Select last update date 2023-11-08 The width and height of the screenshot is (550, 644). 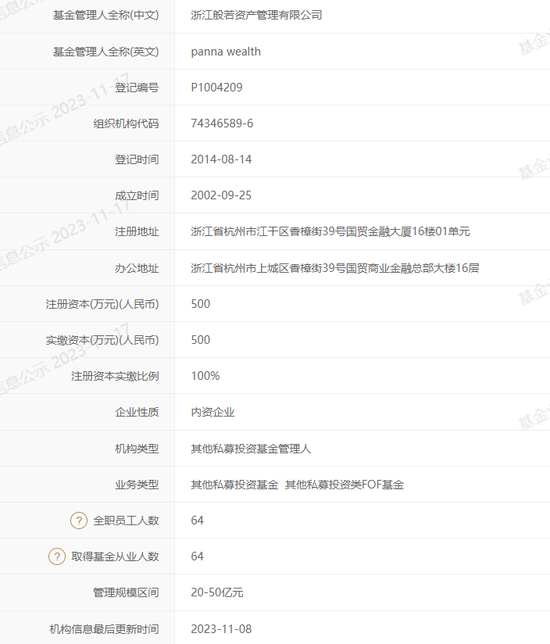coord(221,629)
